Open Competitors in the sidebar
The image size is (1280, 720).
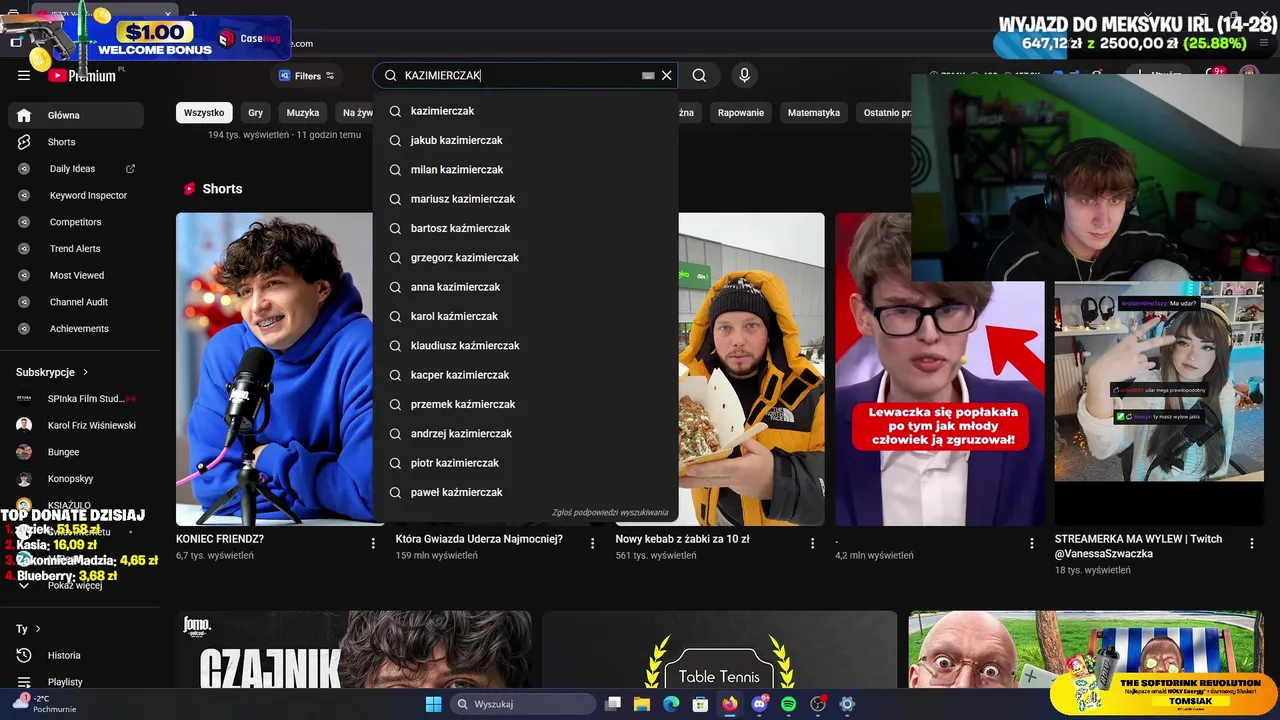76,222
